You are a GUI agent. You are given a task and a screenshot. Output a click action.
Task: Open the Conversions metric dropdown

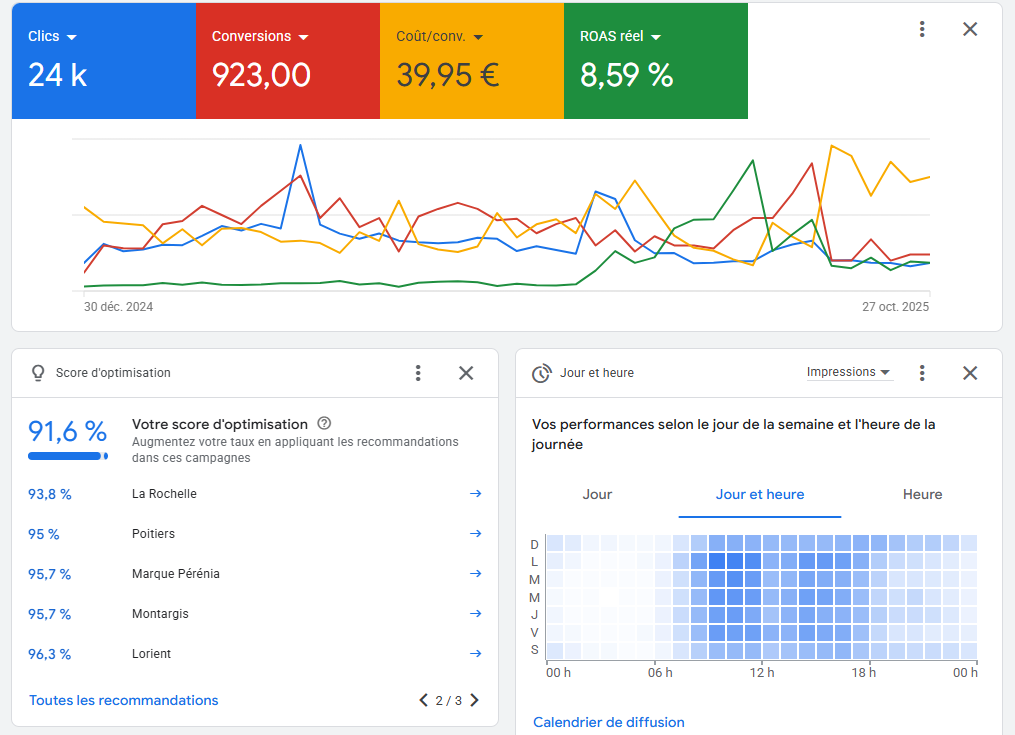[x=260, y=36]
